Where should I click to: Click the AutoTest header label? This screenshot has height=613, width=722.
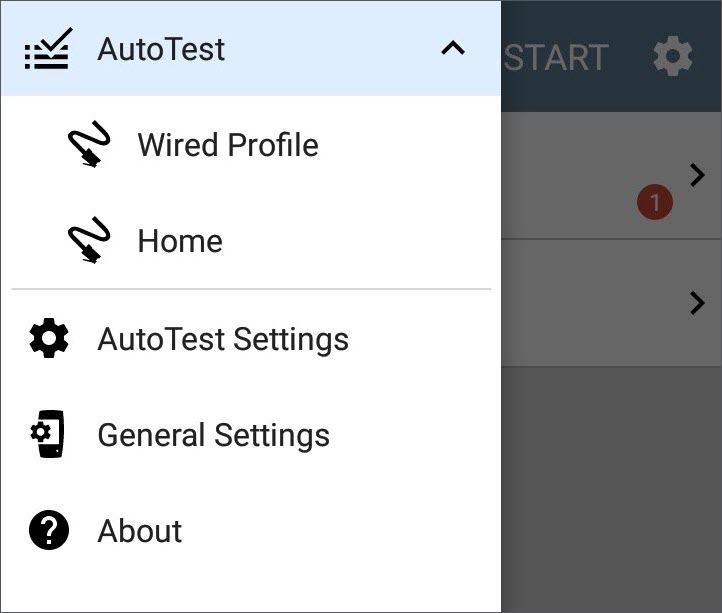(161, 49)
